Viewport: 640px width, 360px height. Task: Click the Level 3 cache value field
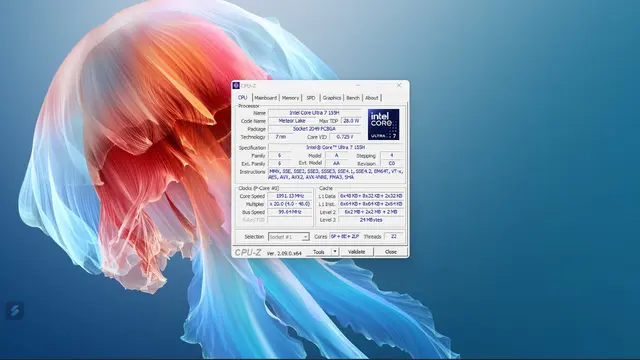click(371, 220)
